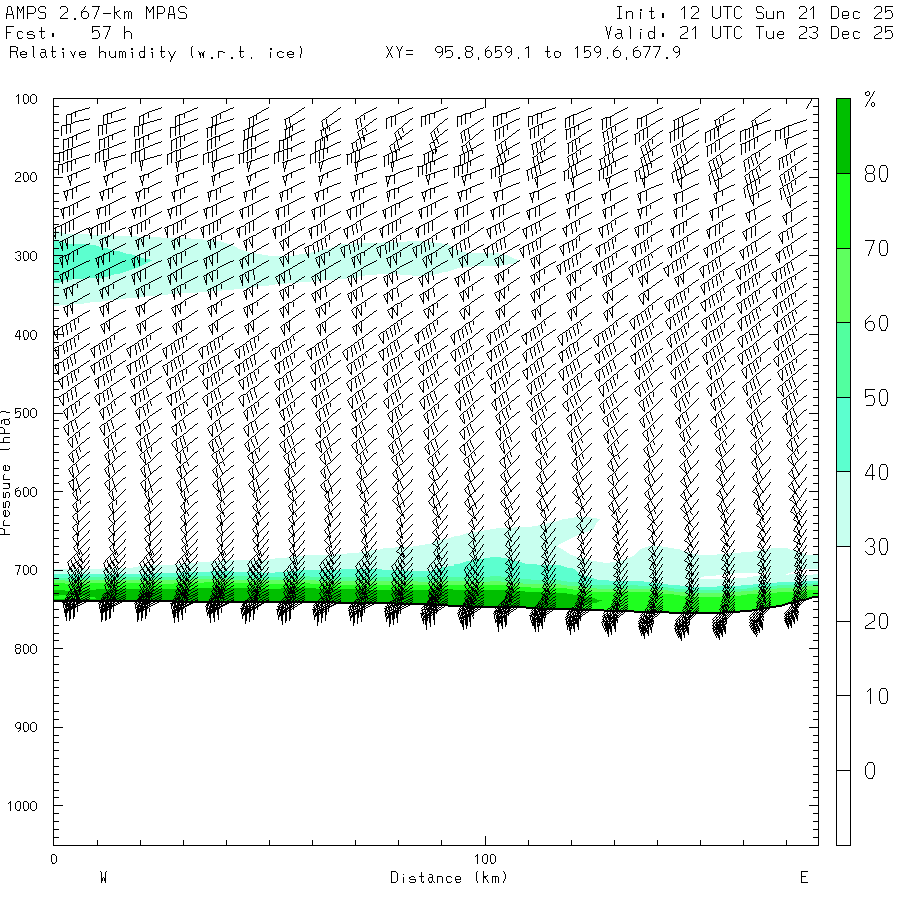Click the '%' unit label above colorbar
900x900 pixels.
[x=870, y=99]
